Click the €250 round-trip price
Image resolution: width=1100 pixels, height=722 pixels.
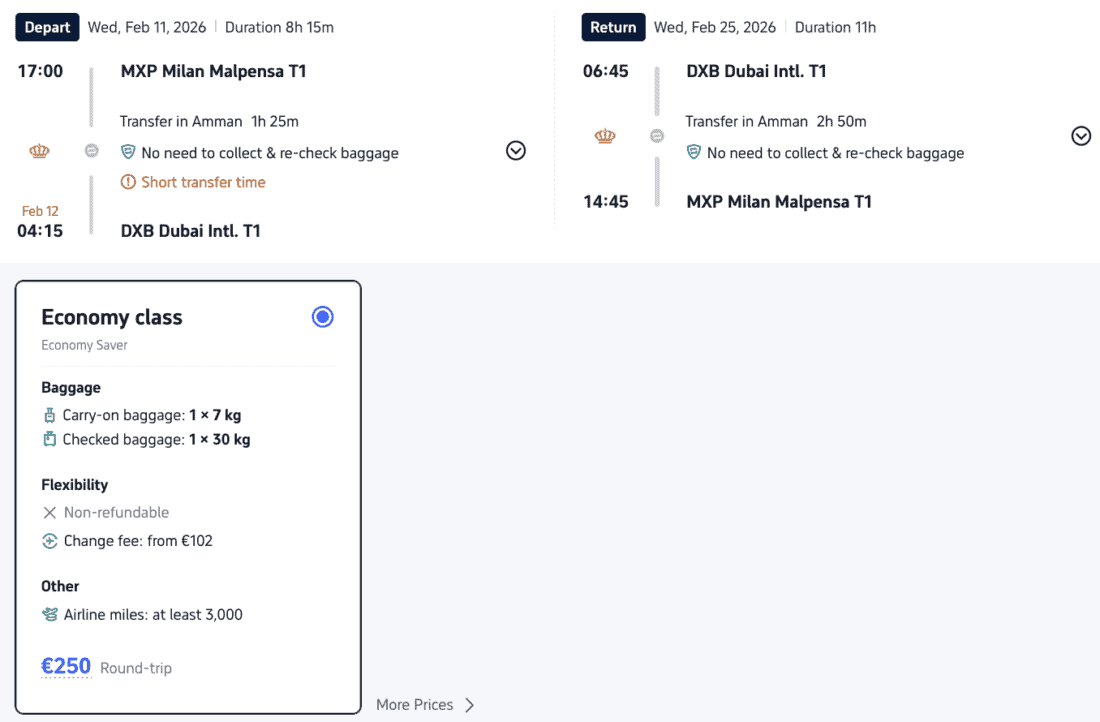[66, 666]
